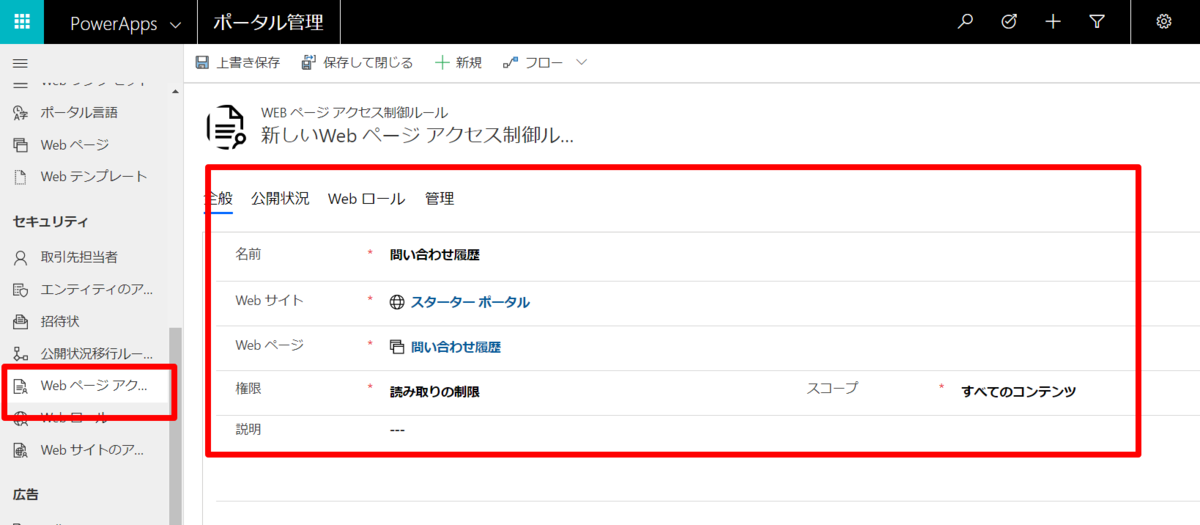The width and height of the screenshot is (1200, 525).
Task: Click the plus quick create icon
Action: 1053,22
